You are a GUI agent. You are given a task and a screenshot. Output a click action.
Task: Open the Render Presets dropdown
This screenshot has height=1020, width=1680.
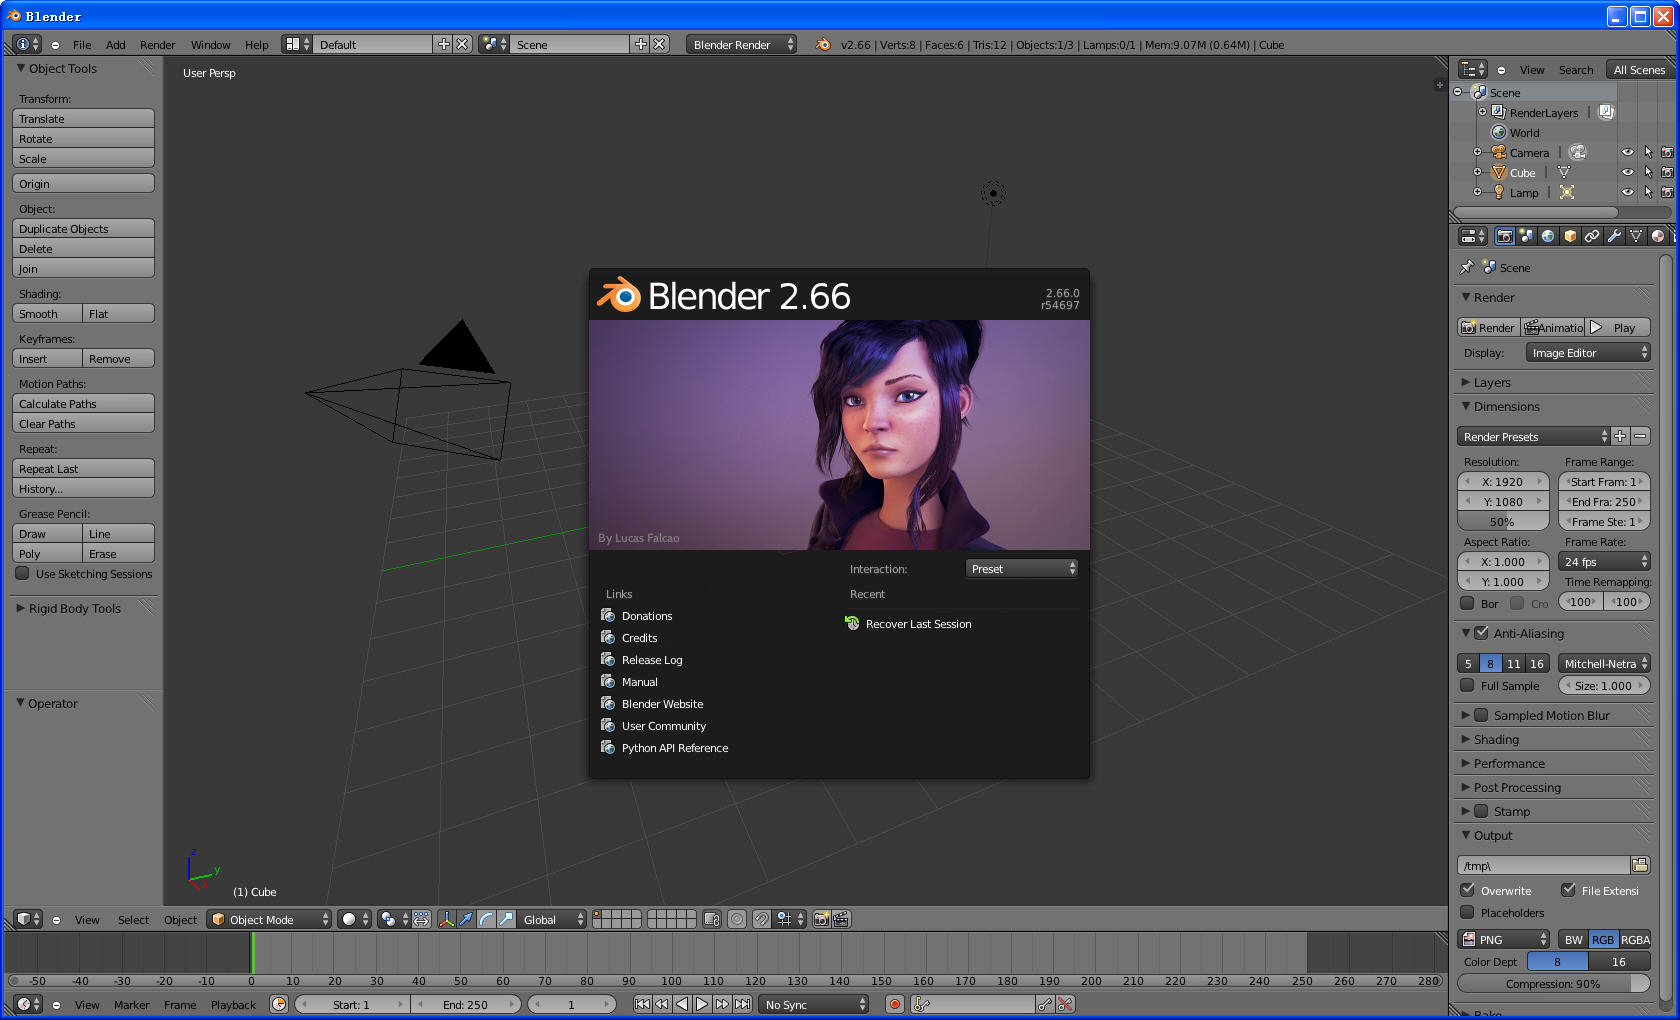(1533, 436)
